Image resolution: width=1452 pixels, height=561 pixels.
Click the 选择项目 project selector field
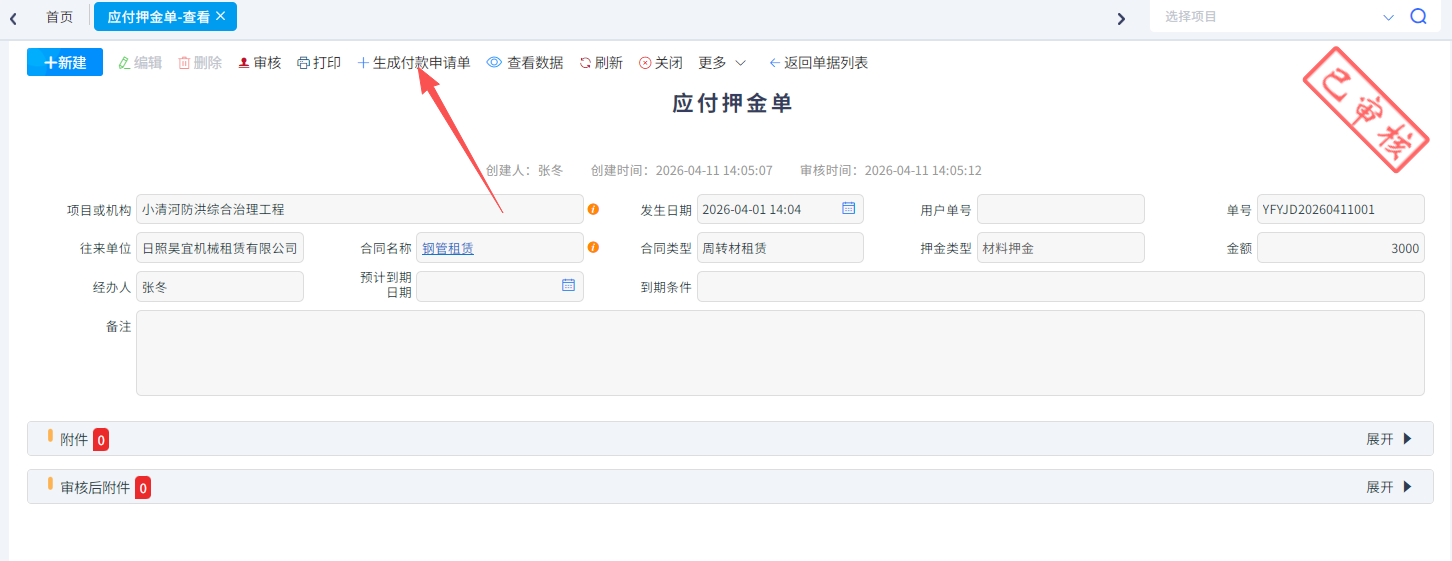tap(1270, 17)
